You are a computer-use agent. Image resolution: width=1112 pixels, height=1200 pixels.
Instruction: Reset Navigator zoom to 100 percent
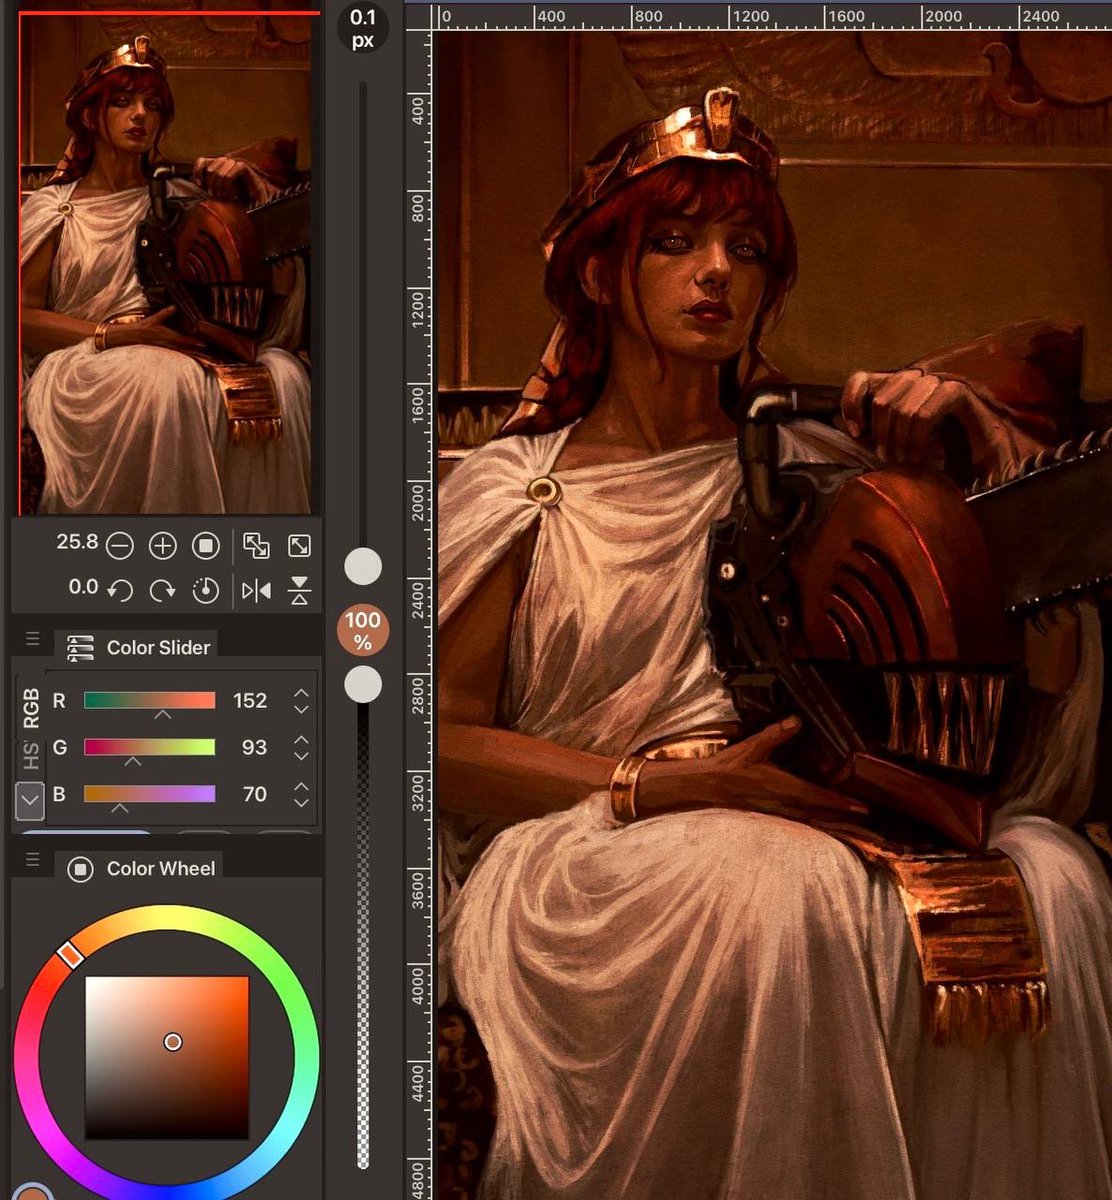point(206,546)
